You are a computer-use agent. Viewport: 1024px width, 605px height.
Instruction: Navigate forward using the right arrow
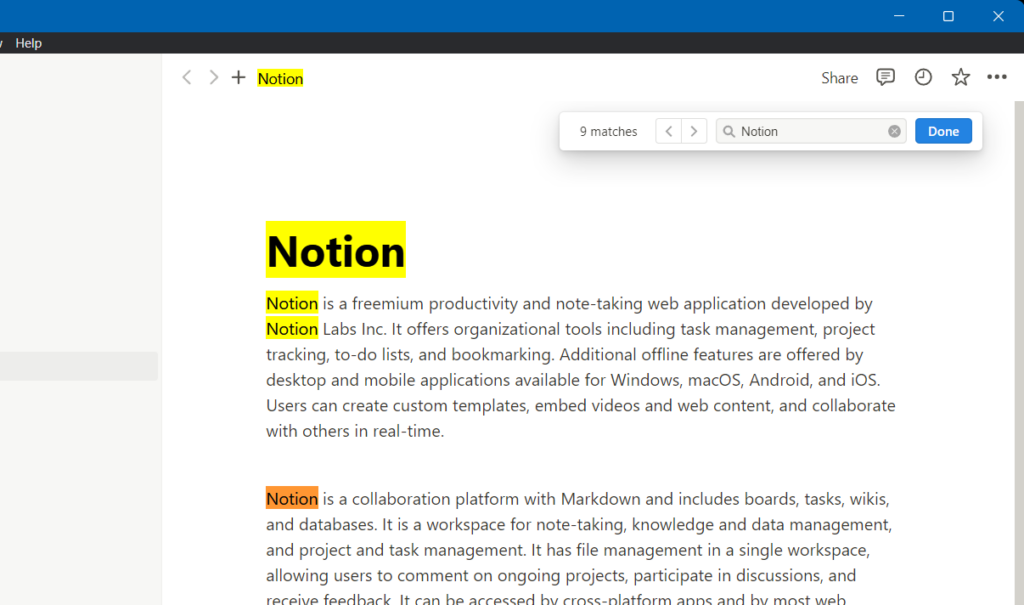point(213,77)
